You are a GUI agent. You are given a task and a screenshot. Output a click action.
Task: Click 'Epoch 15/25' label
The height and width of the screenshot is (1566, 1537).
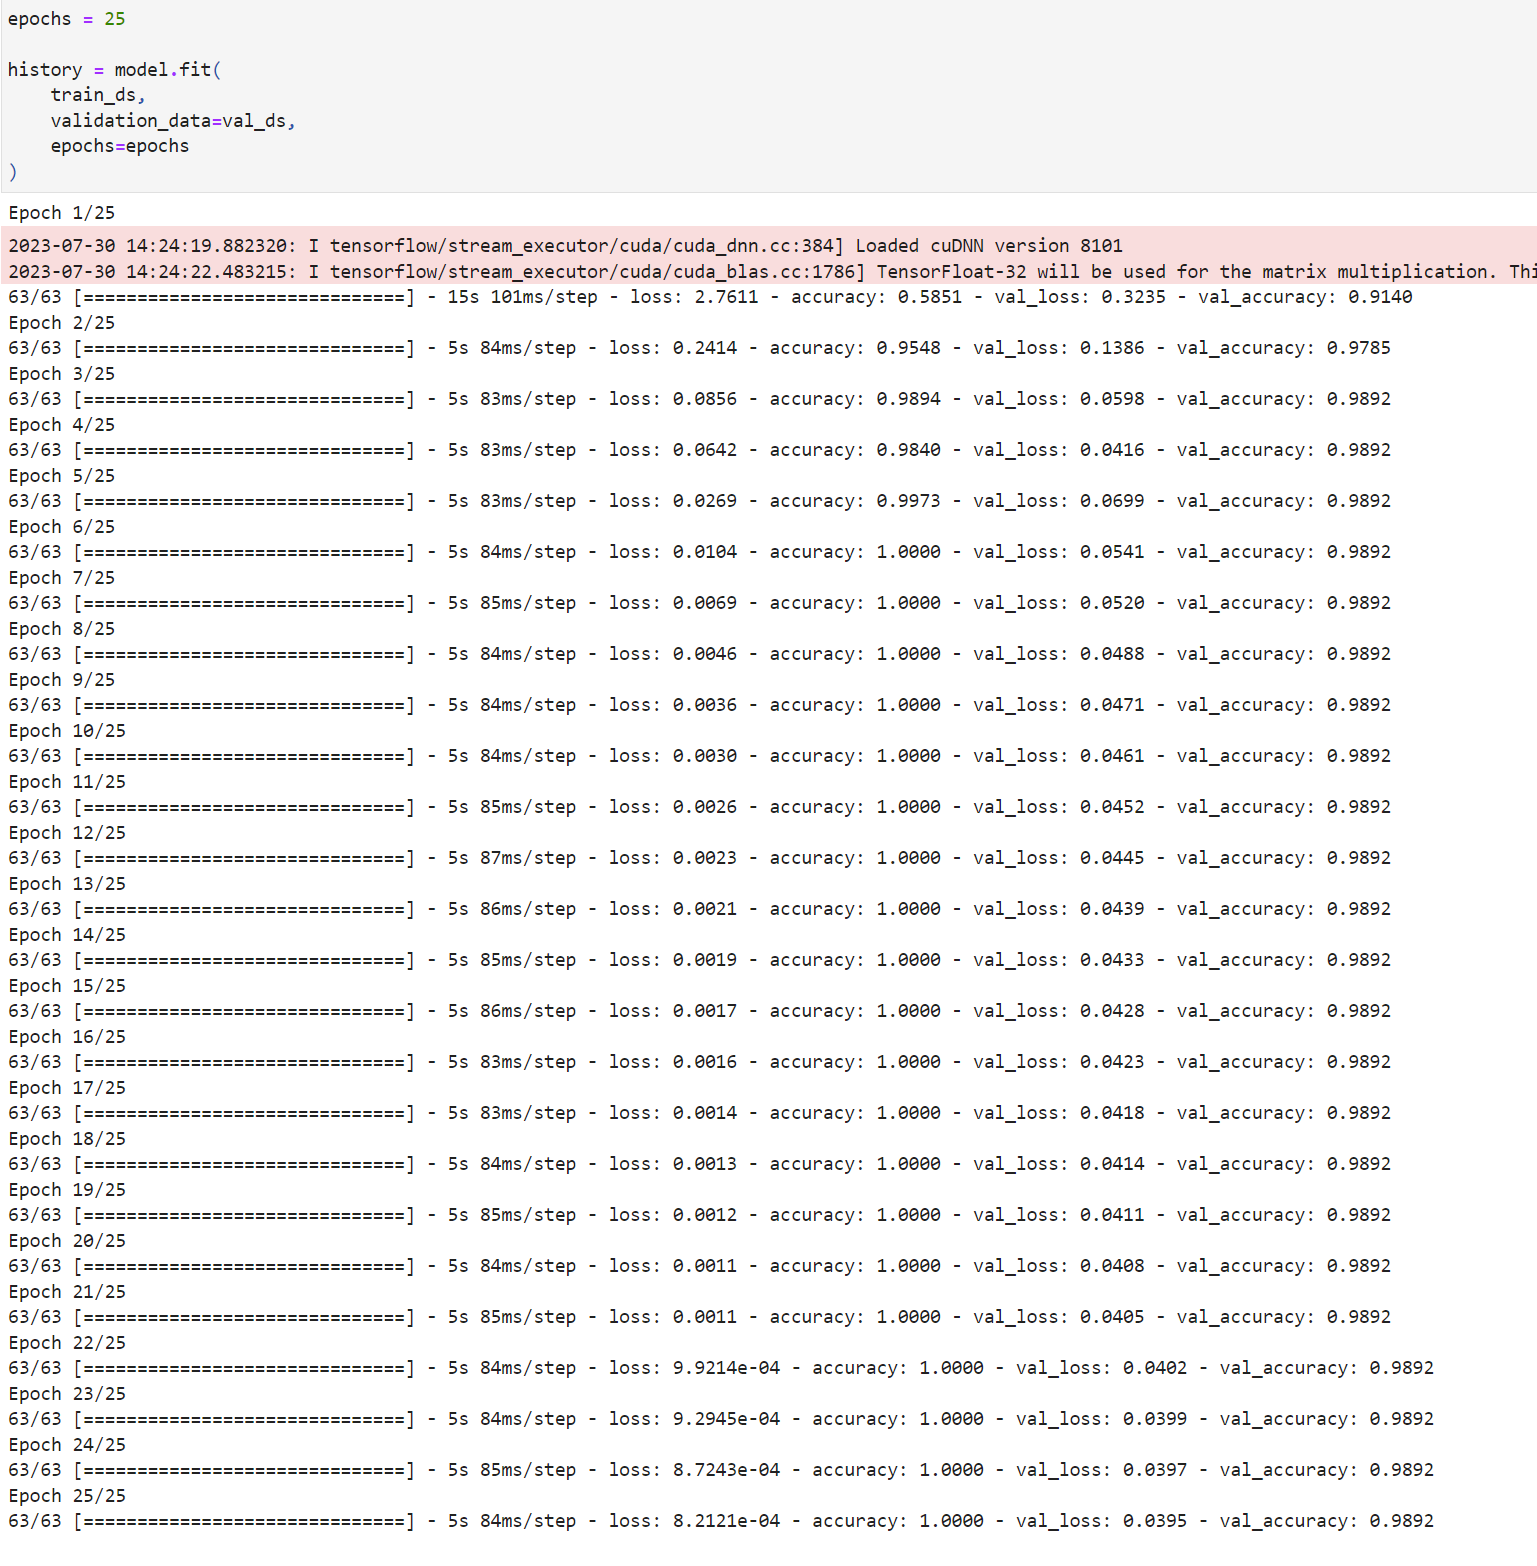tap(67, 986)
